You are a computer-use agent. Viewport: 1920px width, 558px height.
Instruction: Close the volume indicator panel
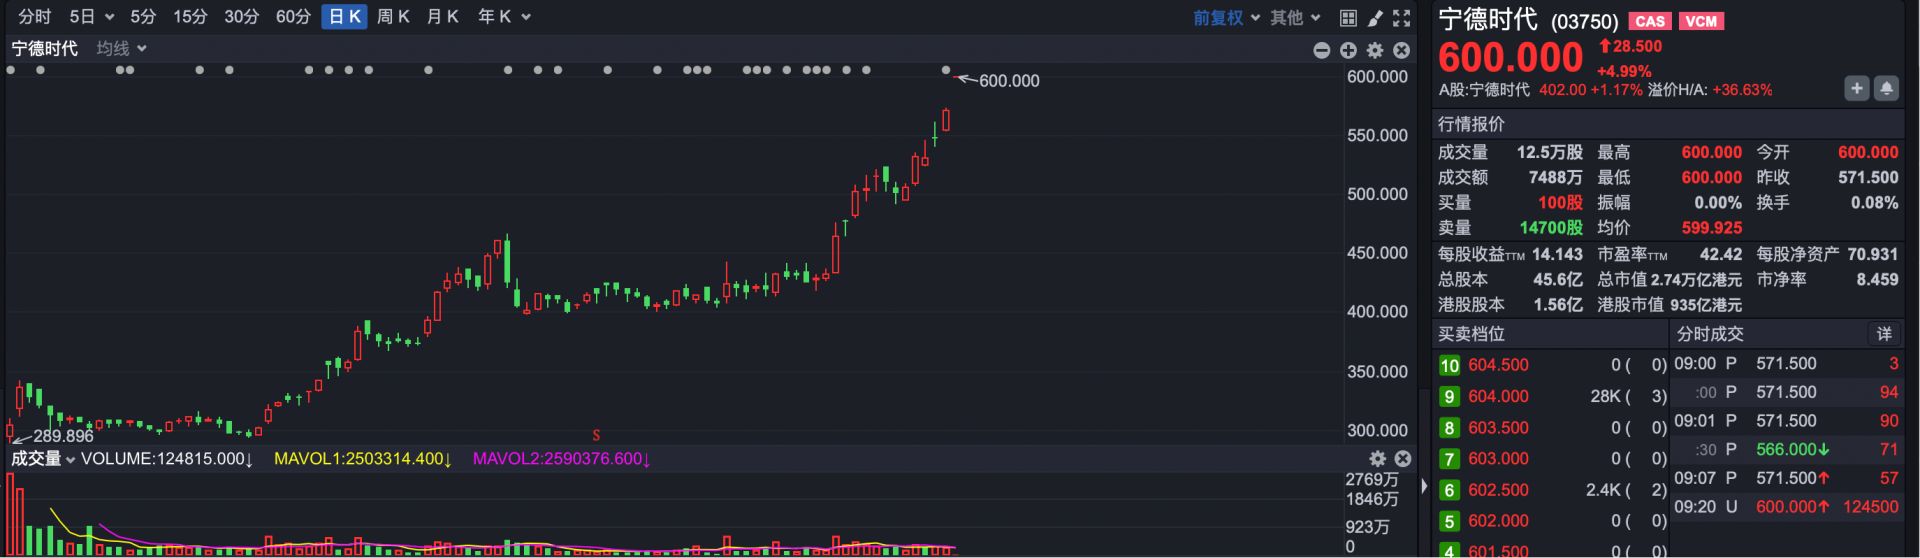tap(1403, 459)
